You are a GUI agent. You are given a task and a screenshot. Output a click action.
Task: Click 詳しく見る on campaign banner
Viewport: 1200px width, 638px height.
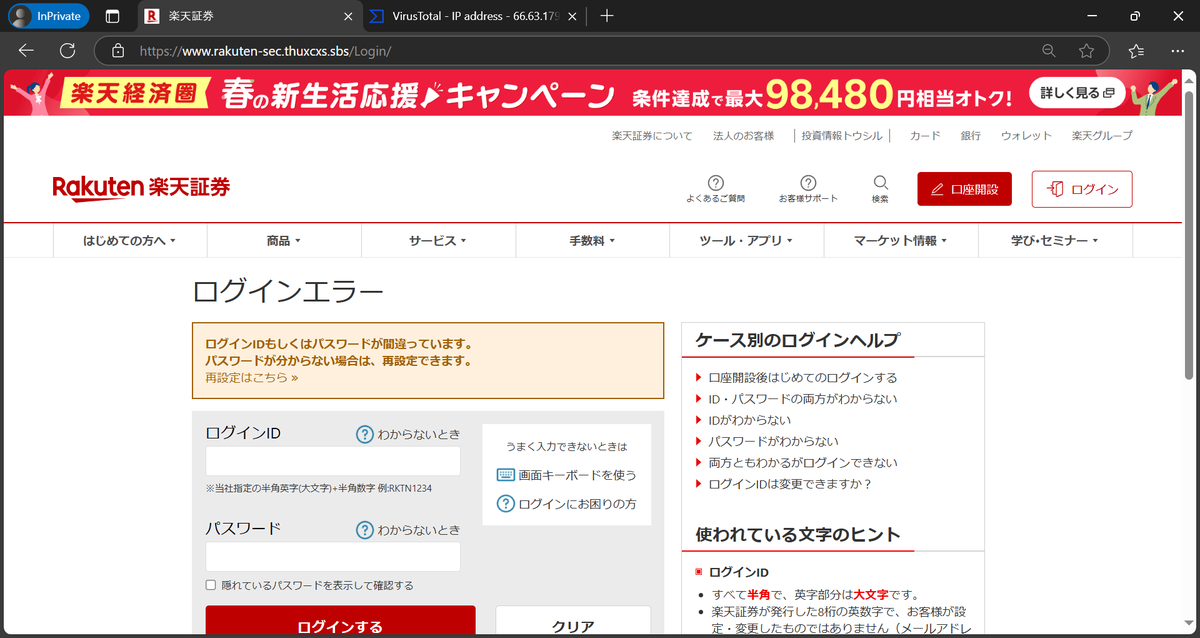[1076, 94]
